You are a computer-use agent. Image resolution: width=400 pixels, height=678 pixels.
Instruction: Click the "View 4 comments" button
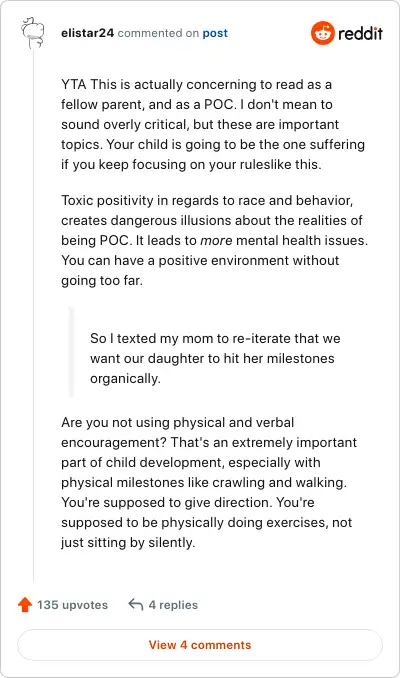pyautogui.click(x=200, y=645)
